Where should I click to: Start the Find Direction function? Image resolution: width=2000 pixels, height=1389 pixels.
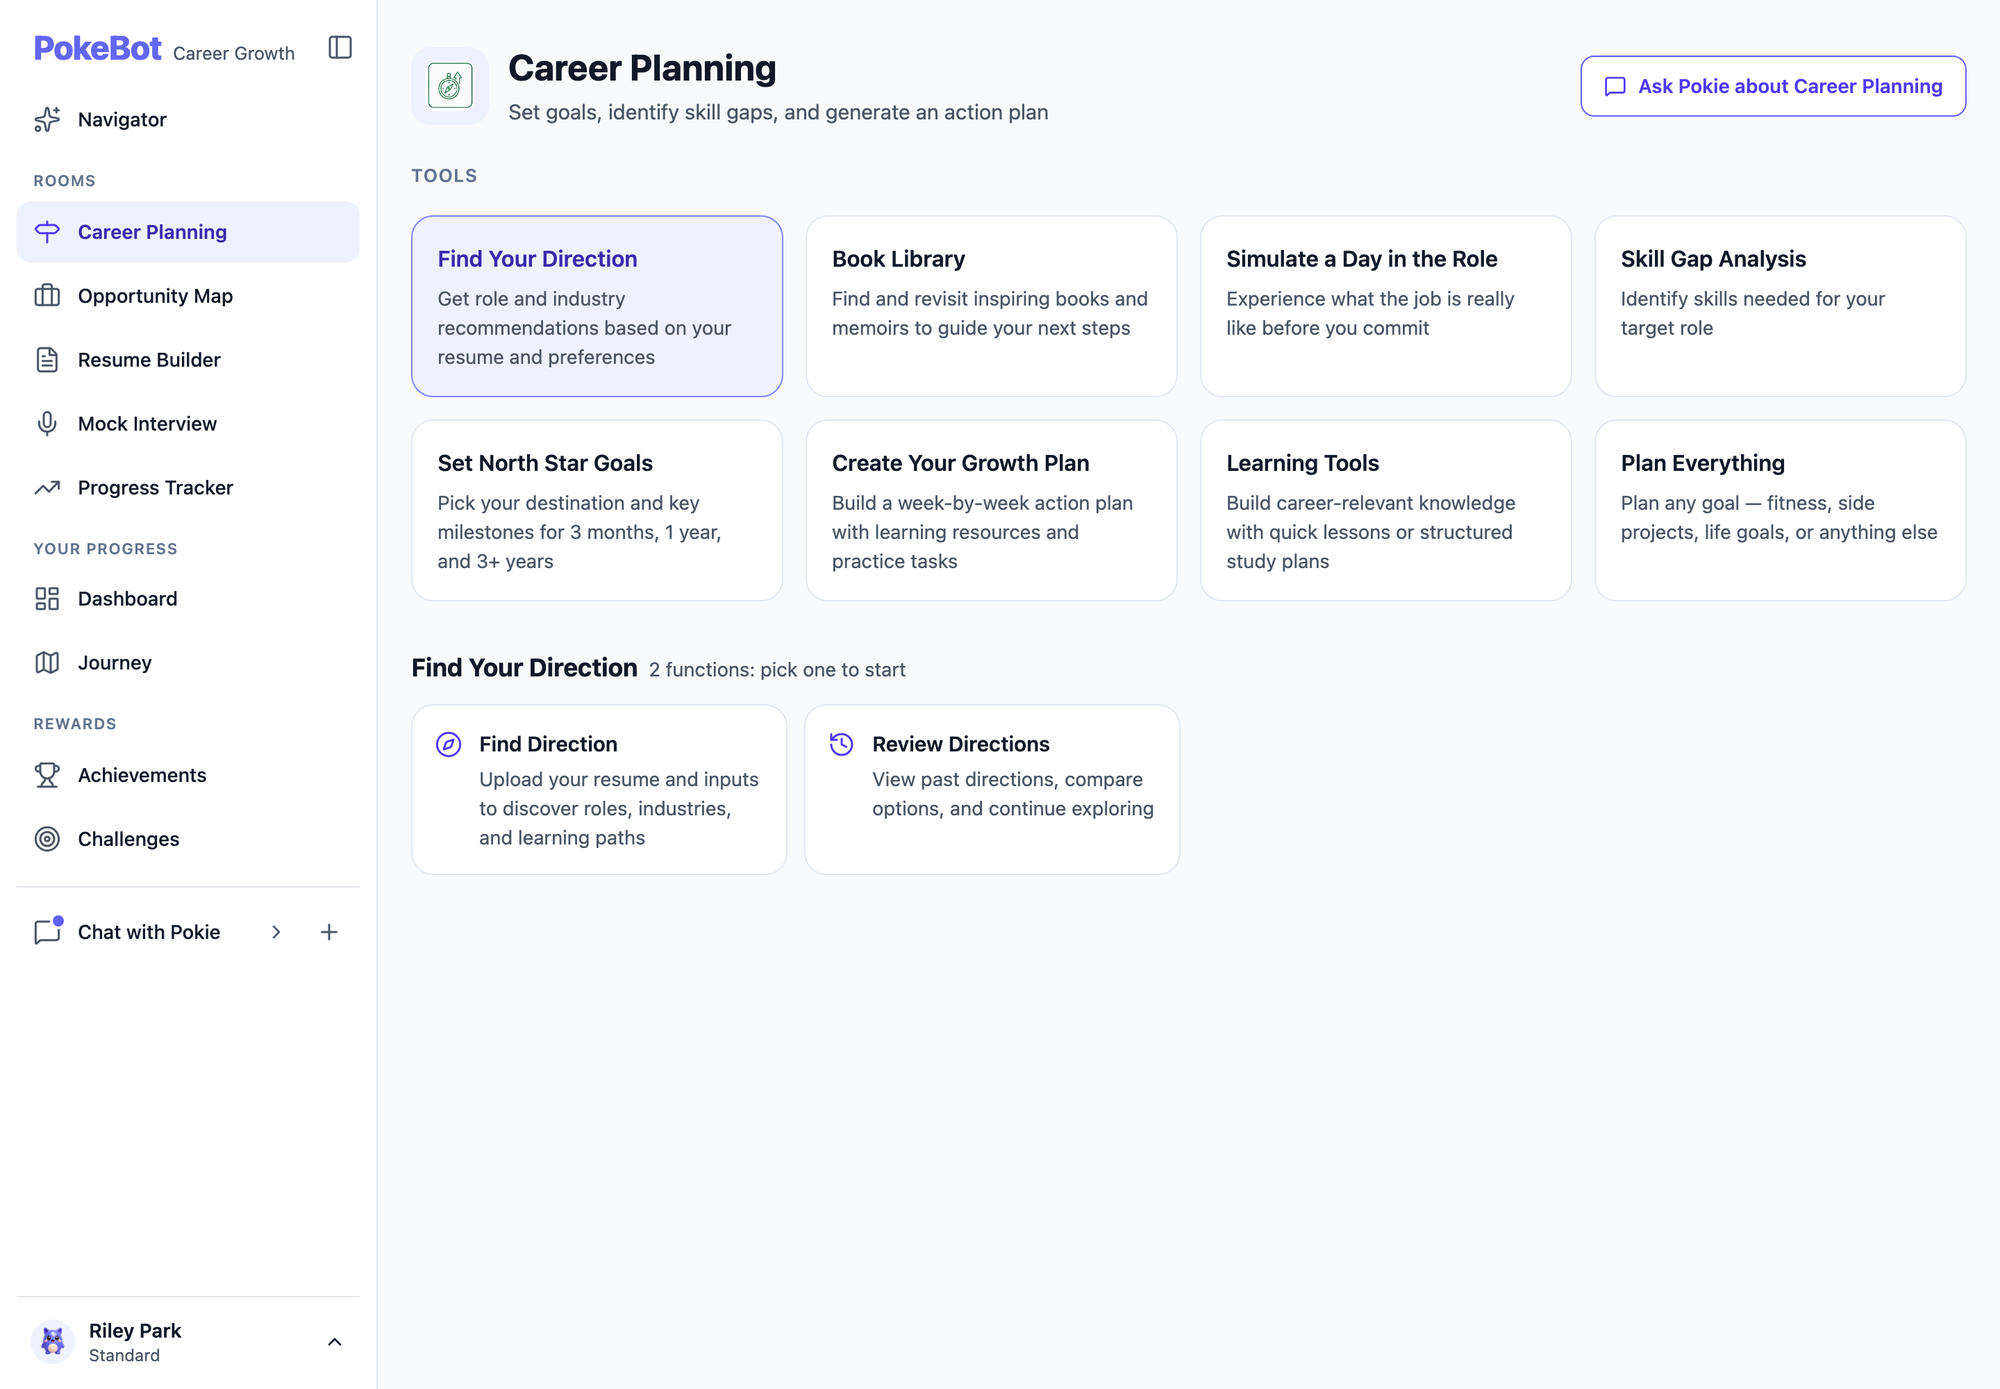(599, 790)
